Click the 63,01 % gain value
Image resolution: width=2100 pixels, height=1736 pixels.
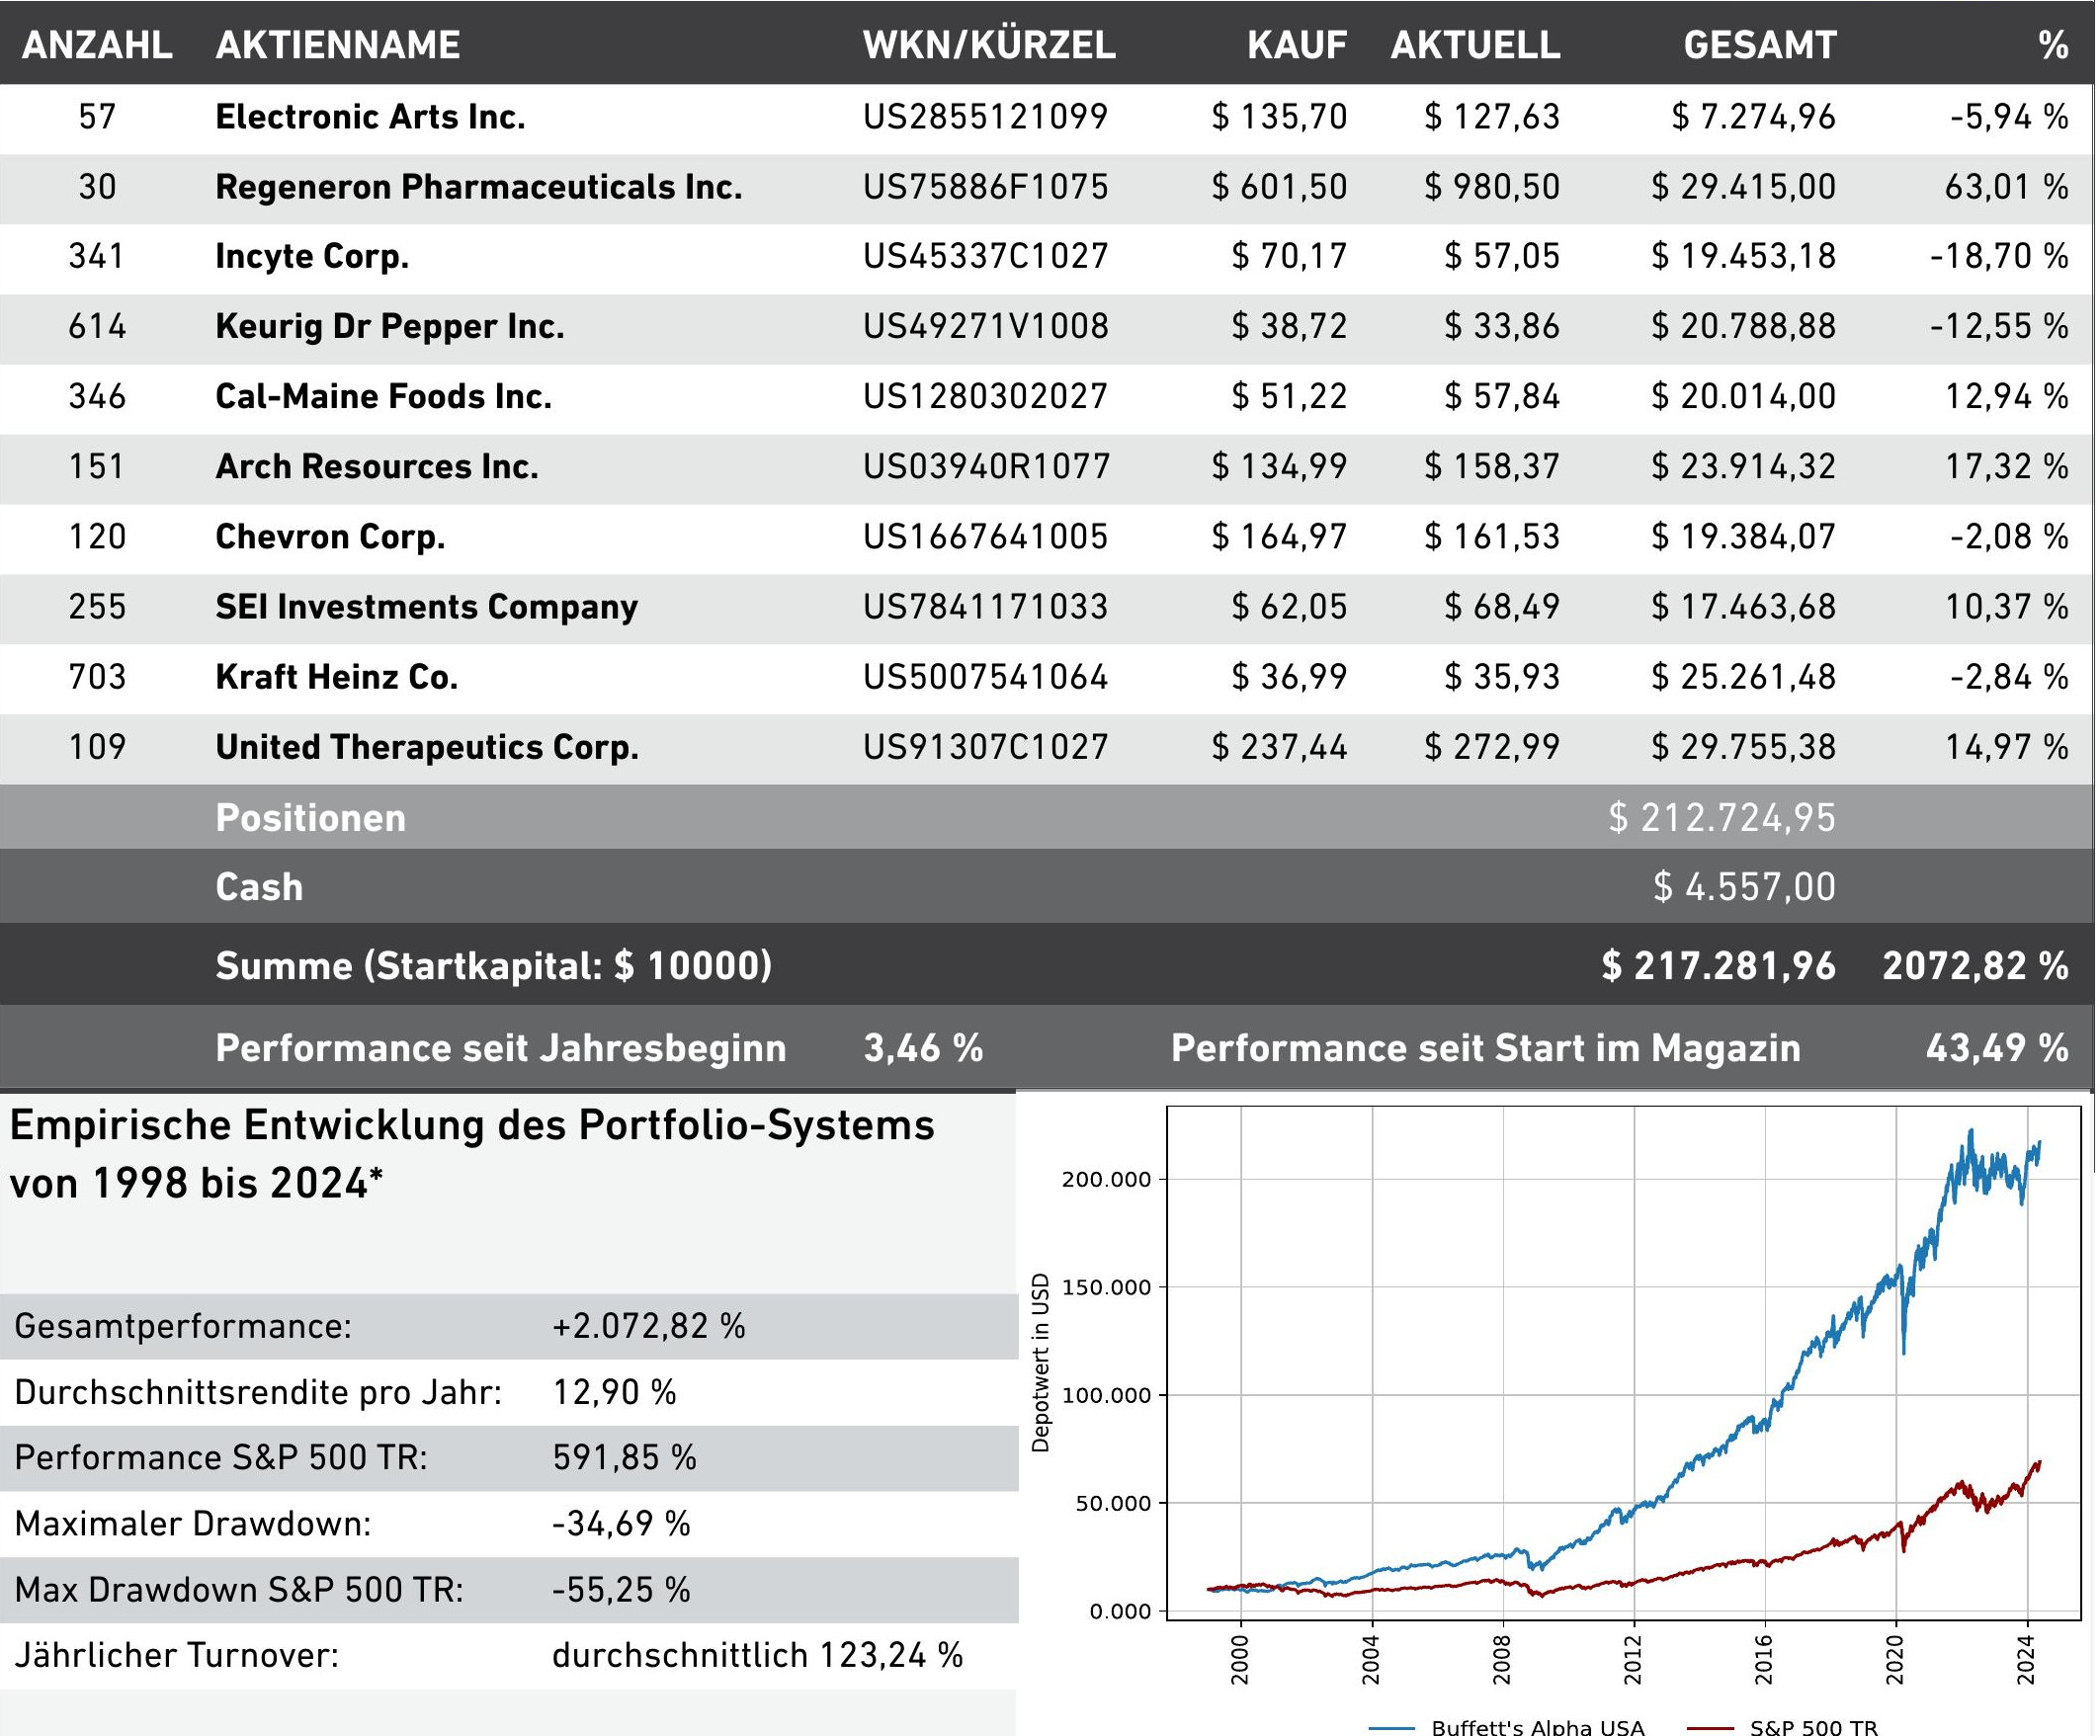pos(2006,187)
